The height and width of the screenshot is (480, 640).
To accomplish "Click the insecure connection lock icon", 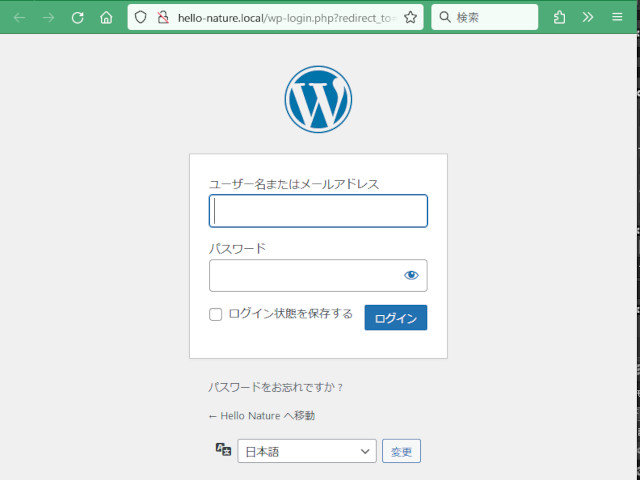I will [162, 17].
